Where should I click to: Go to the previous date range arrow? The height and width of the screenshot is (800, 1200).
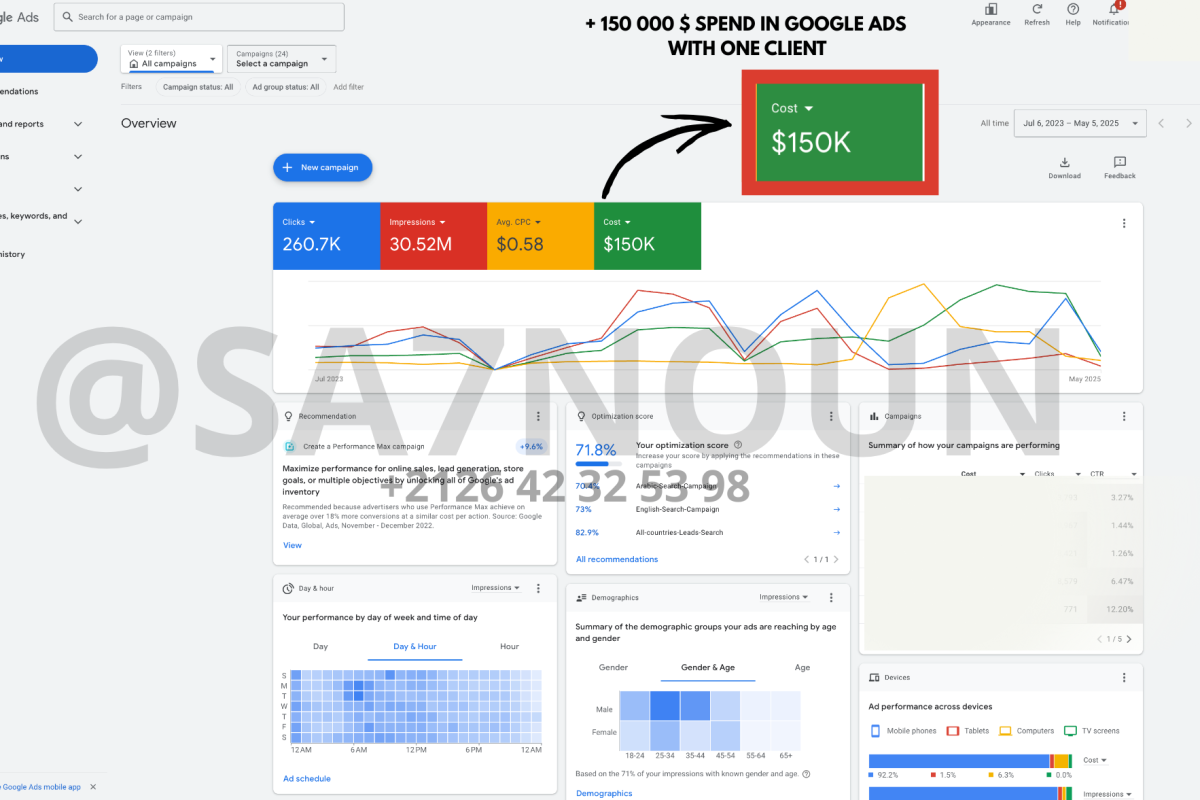(x=1161, y=123)
